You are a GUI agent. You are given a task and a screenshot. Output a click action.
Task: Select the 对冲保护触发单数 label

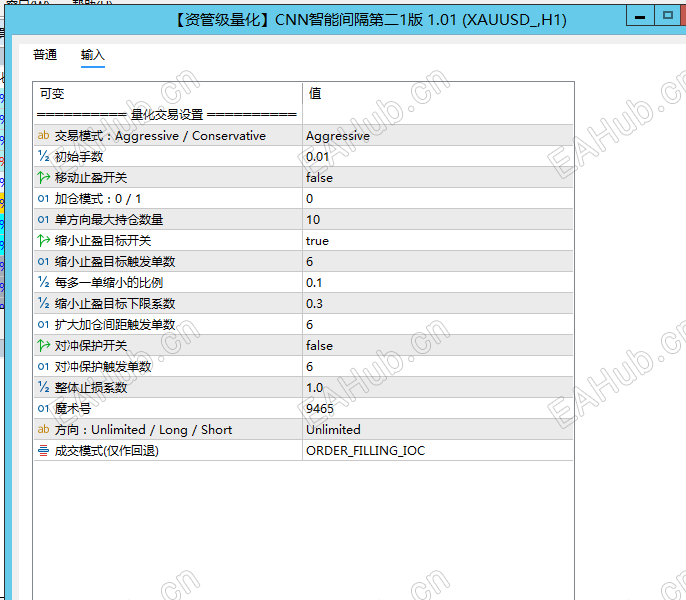pyautogui.click(x=103, y=367)
